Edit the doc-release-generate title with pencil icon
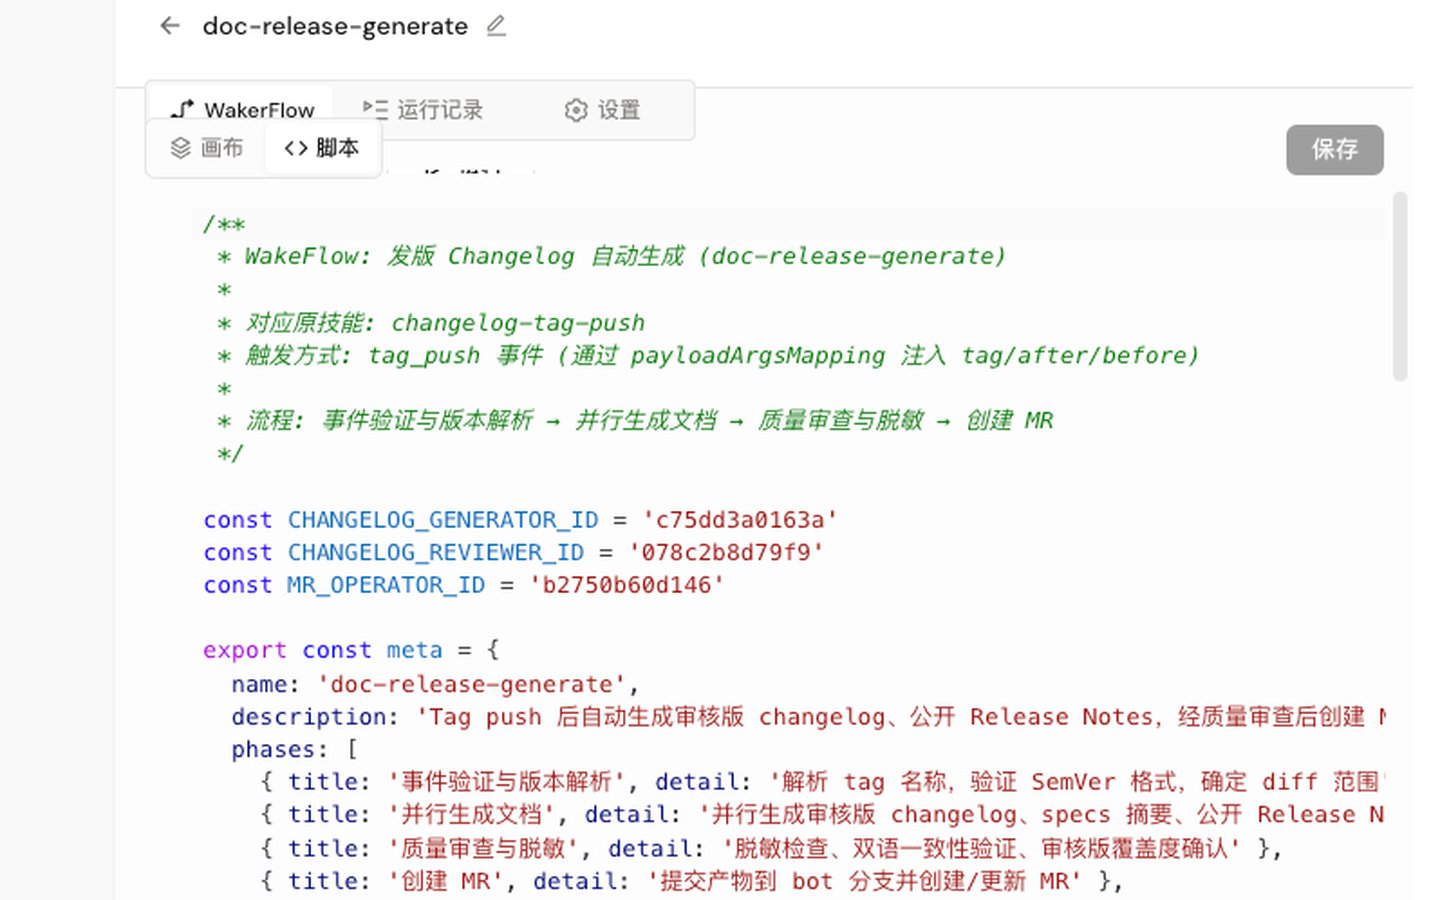The image size is (1440, 900). 496,26
